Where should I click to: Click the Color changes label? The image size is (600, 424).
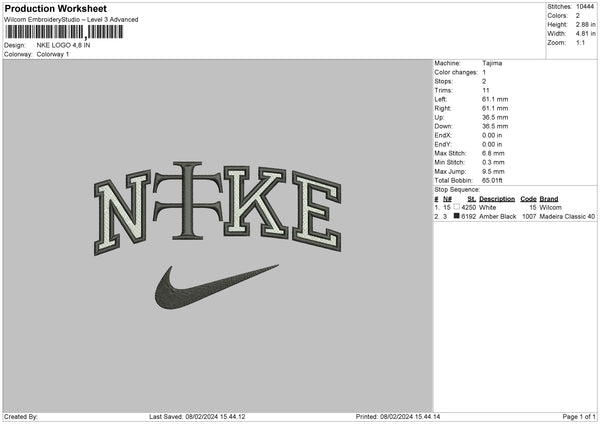456,72
